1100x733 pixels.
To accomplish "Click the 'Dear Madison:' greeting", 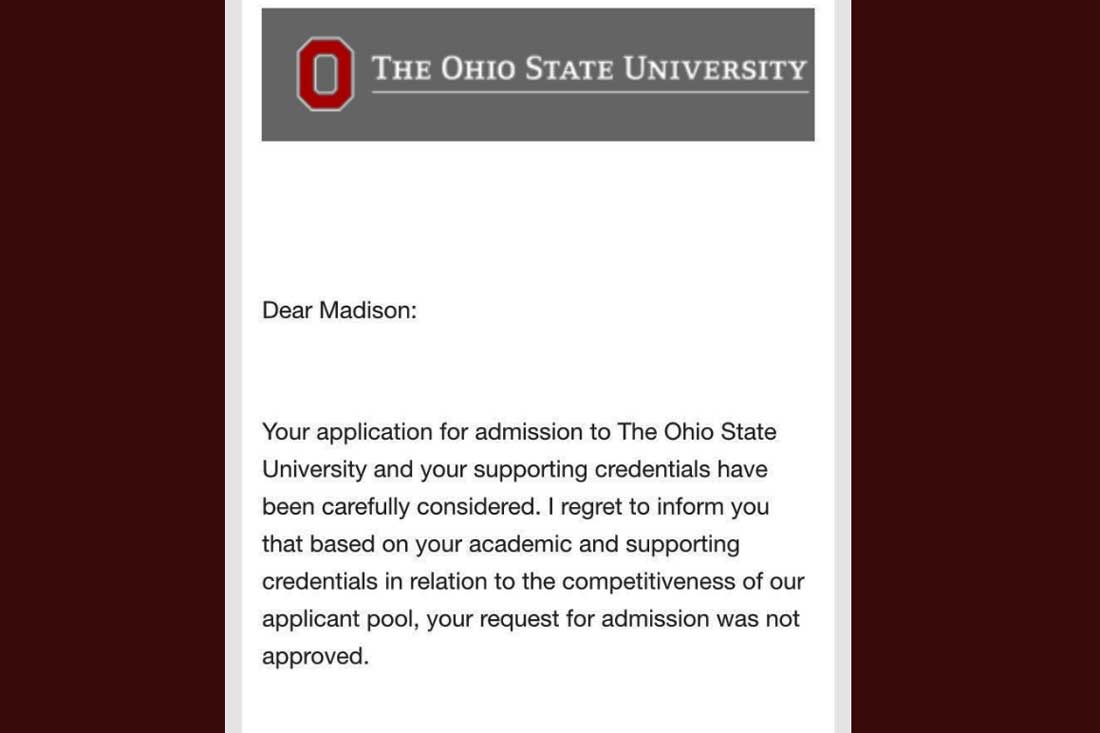I will [339, 310].
